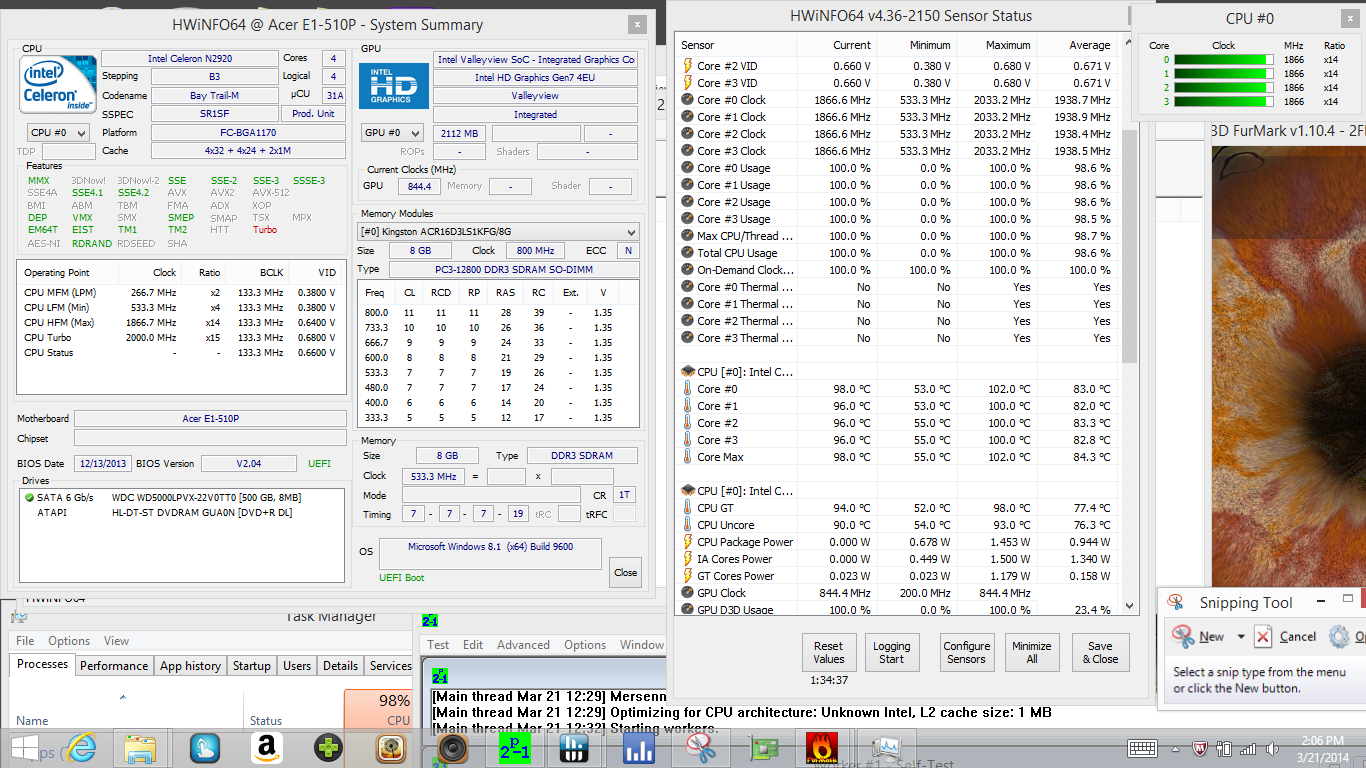The height and width of the screenshot is (768, 1366).
Task: Click the bolt icon for GT Cores Power
Action: pyautogui.click(x=687, y=576)
